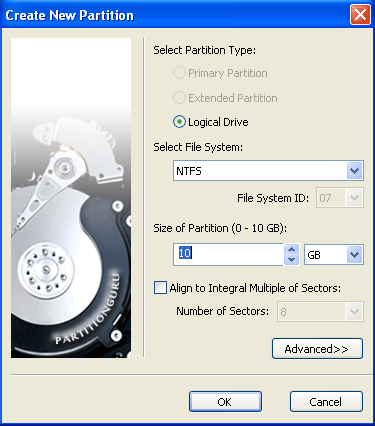Choose the Extended Partition radio option
Screen dimensions: 375x426
coord(179,98)
